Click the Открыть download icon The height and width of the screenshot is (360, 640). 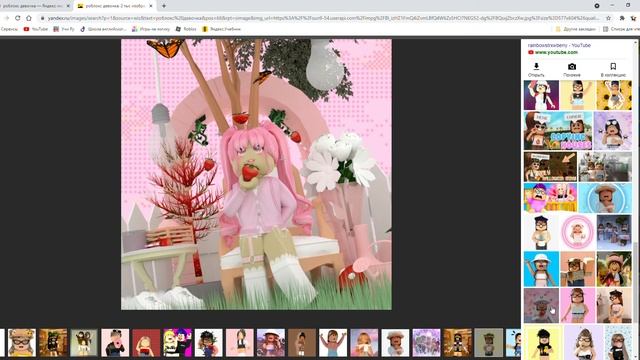(536, 67)
